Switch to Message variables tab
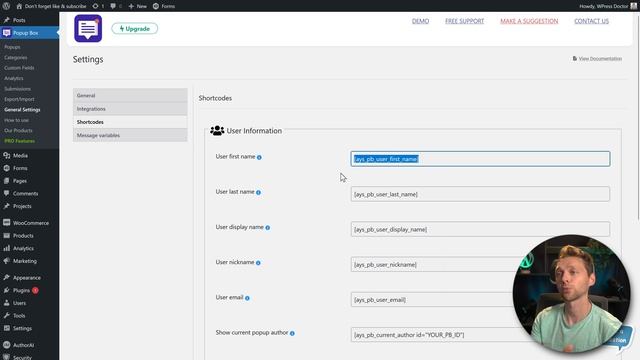Screen dimensions: 640x360 click(x=130, y=135)
